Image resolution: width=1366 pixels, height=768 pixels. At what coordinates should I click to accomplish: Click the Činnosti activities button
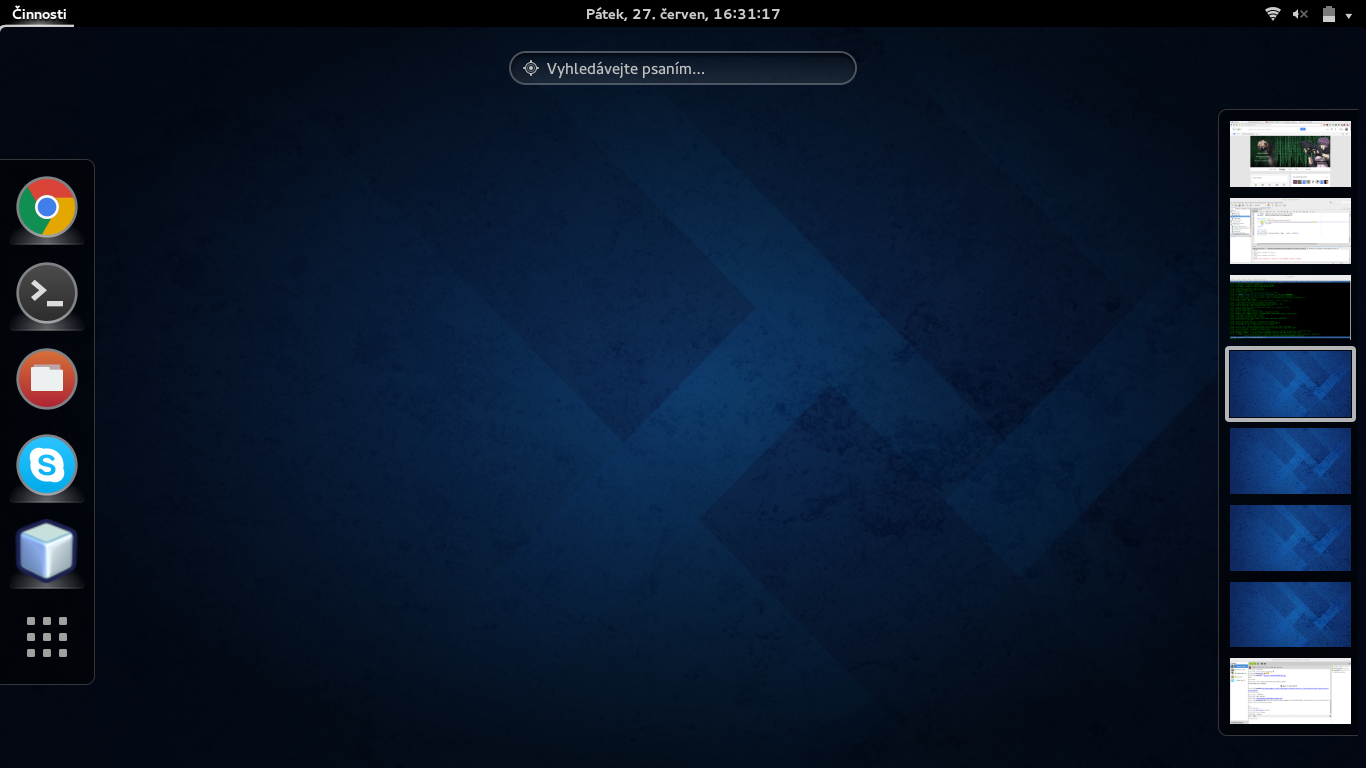39,14
